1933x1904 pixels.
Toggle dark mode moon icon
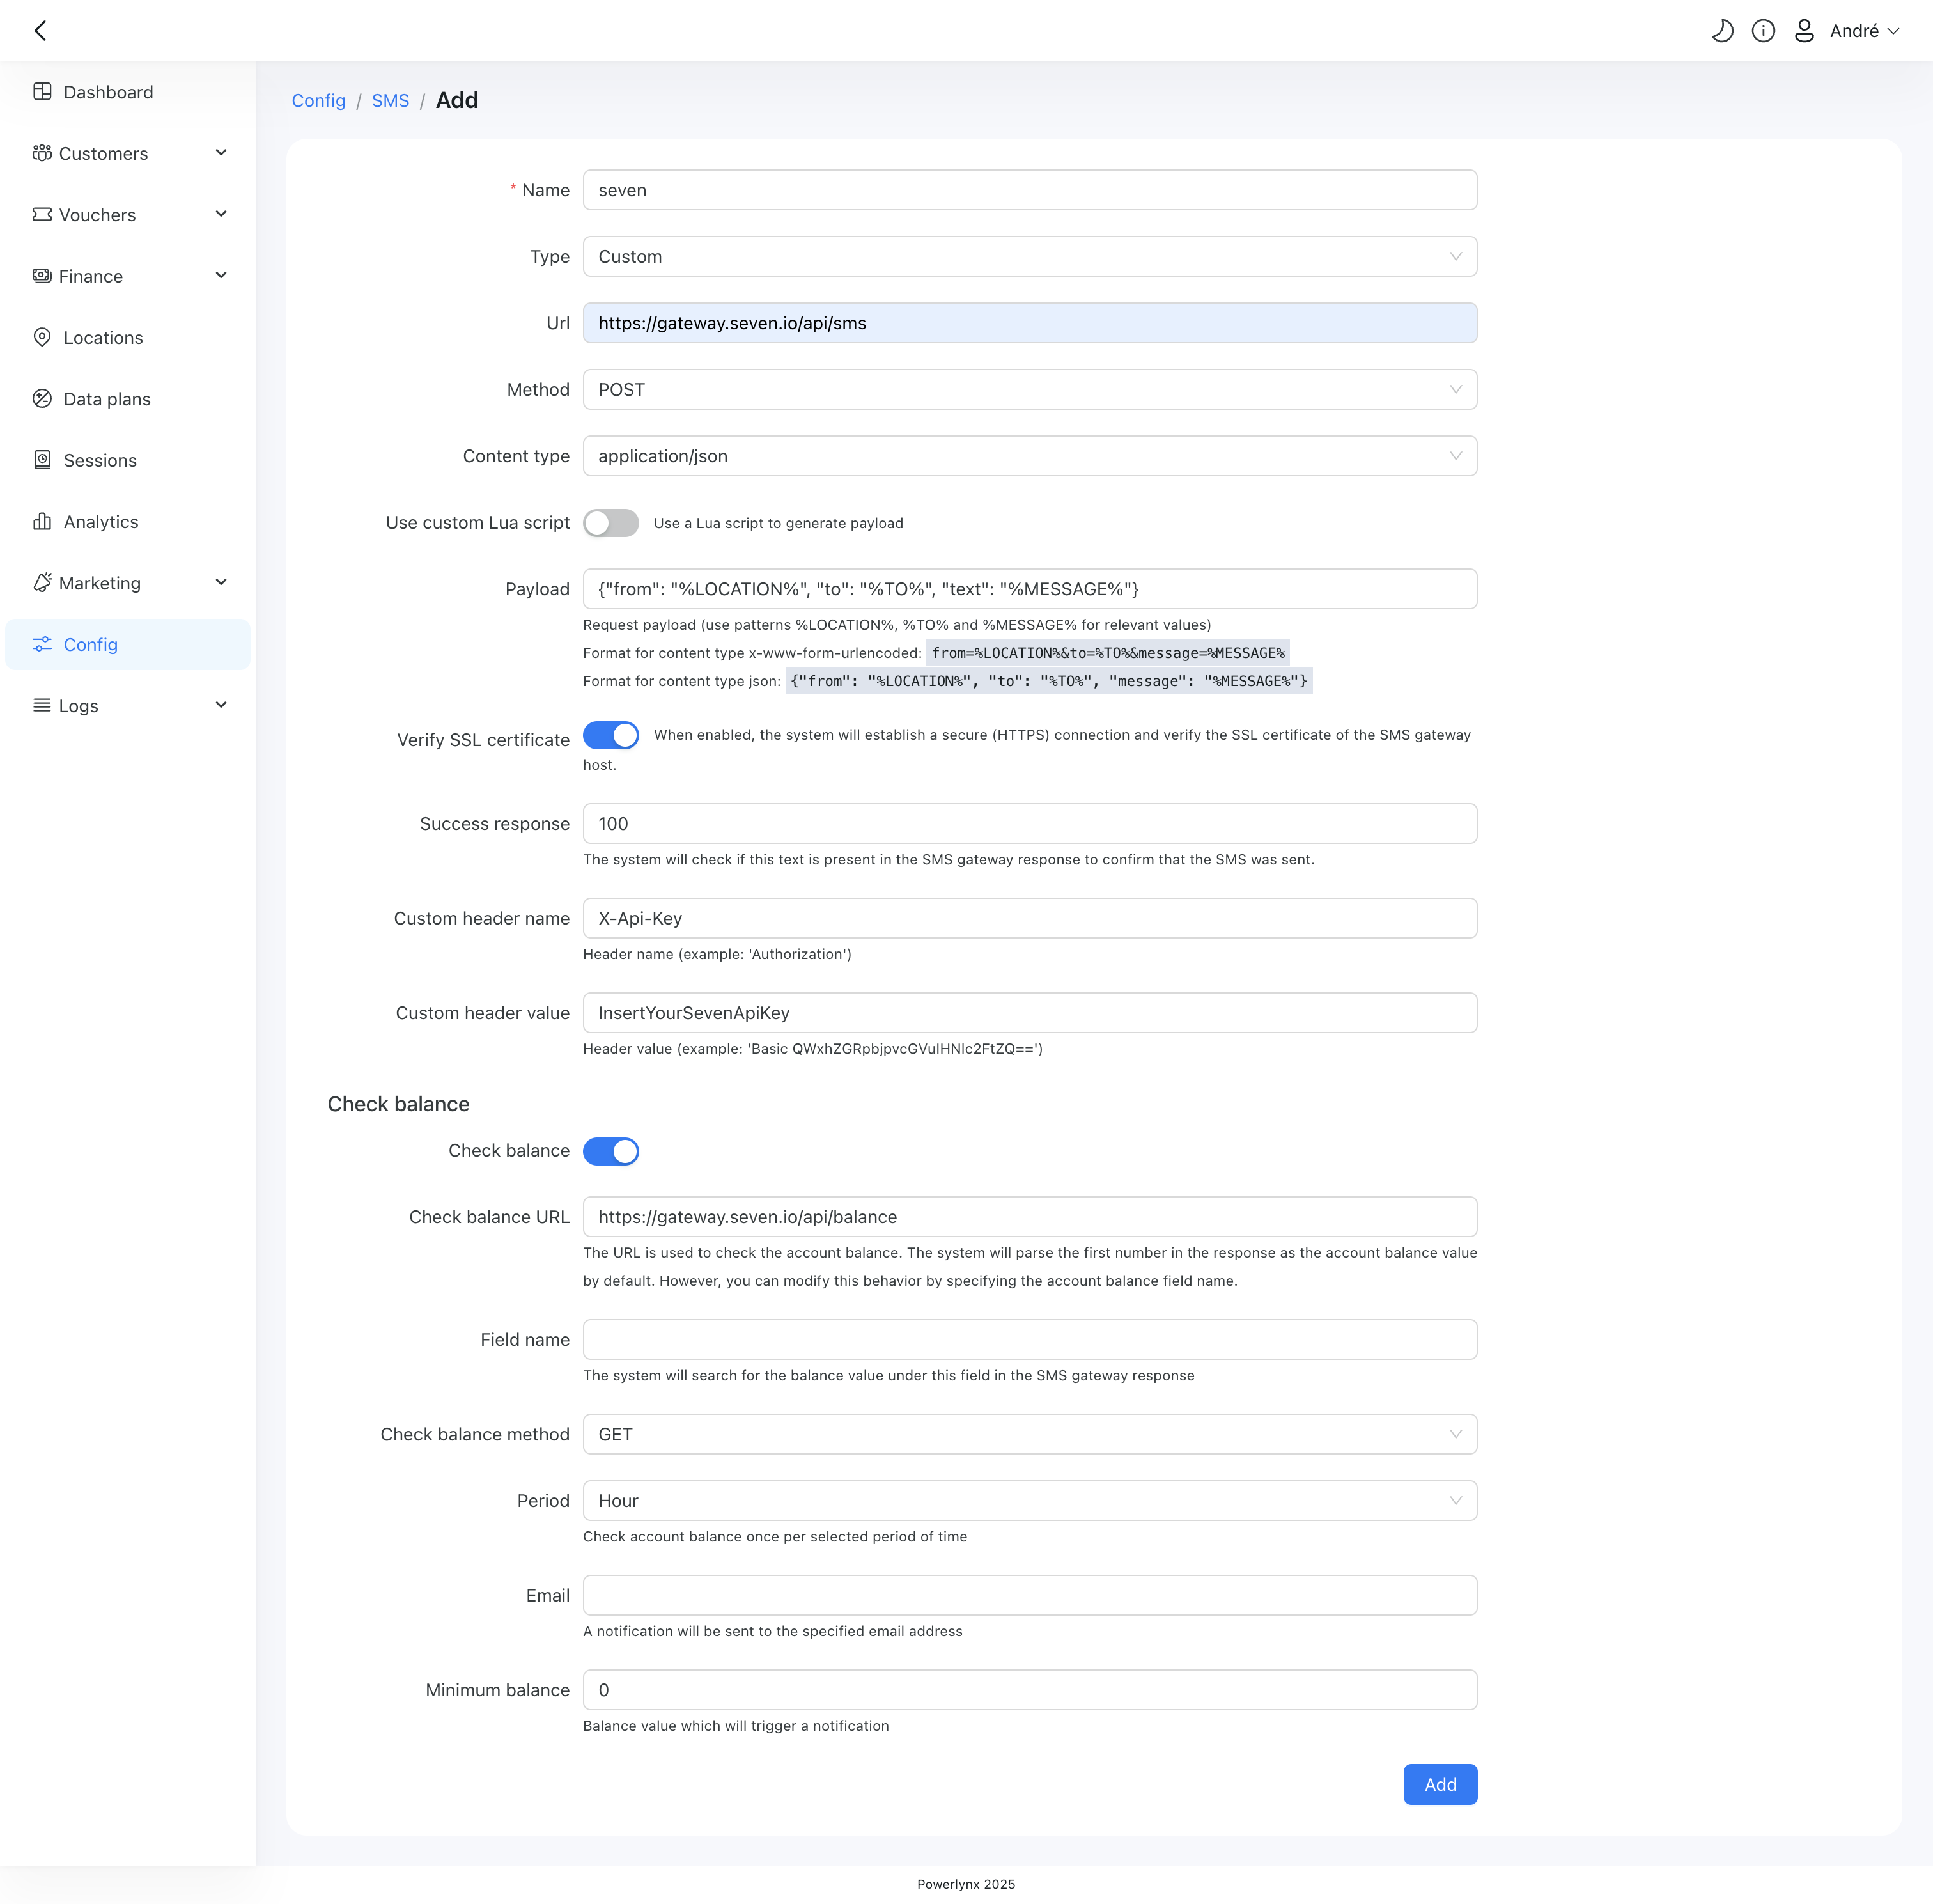click(1722, 31)
